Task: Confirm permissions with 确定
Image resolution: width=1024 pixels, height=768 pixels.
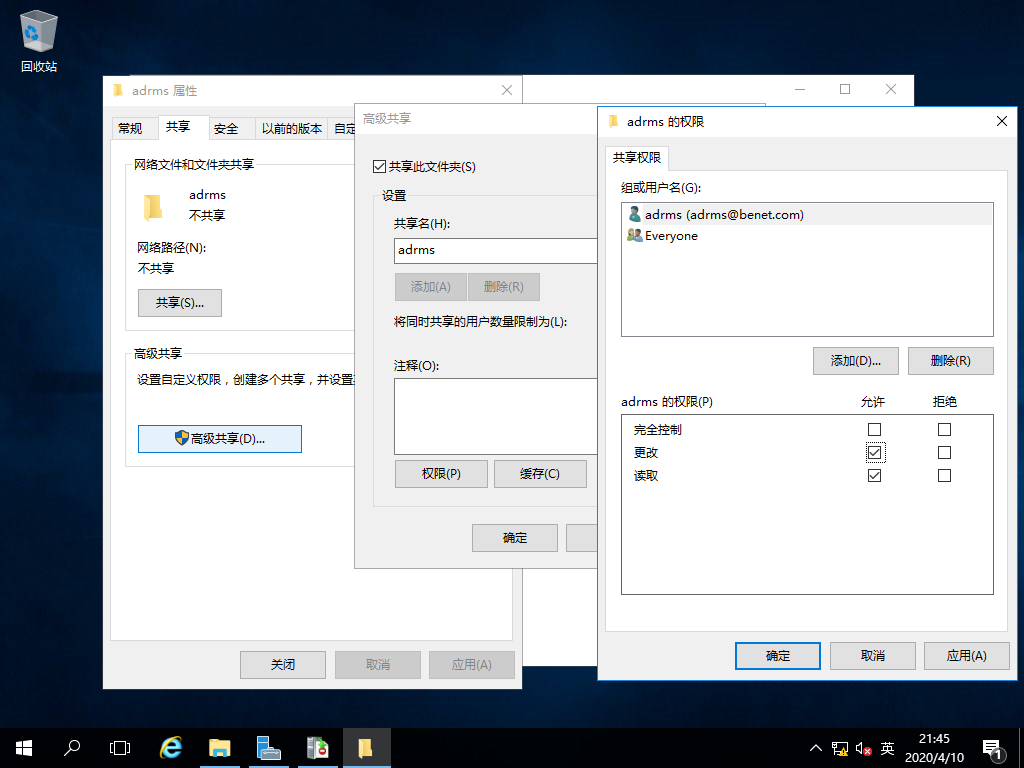Action: pyautogui.click(x=778, y=656)
